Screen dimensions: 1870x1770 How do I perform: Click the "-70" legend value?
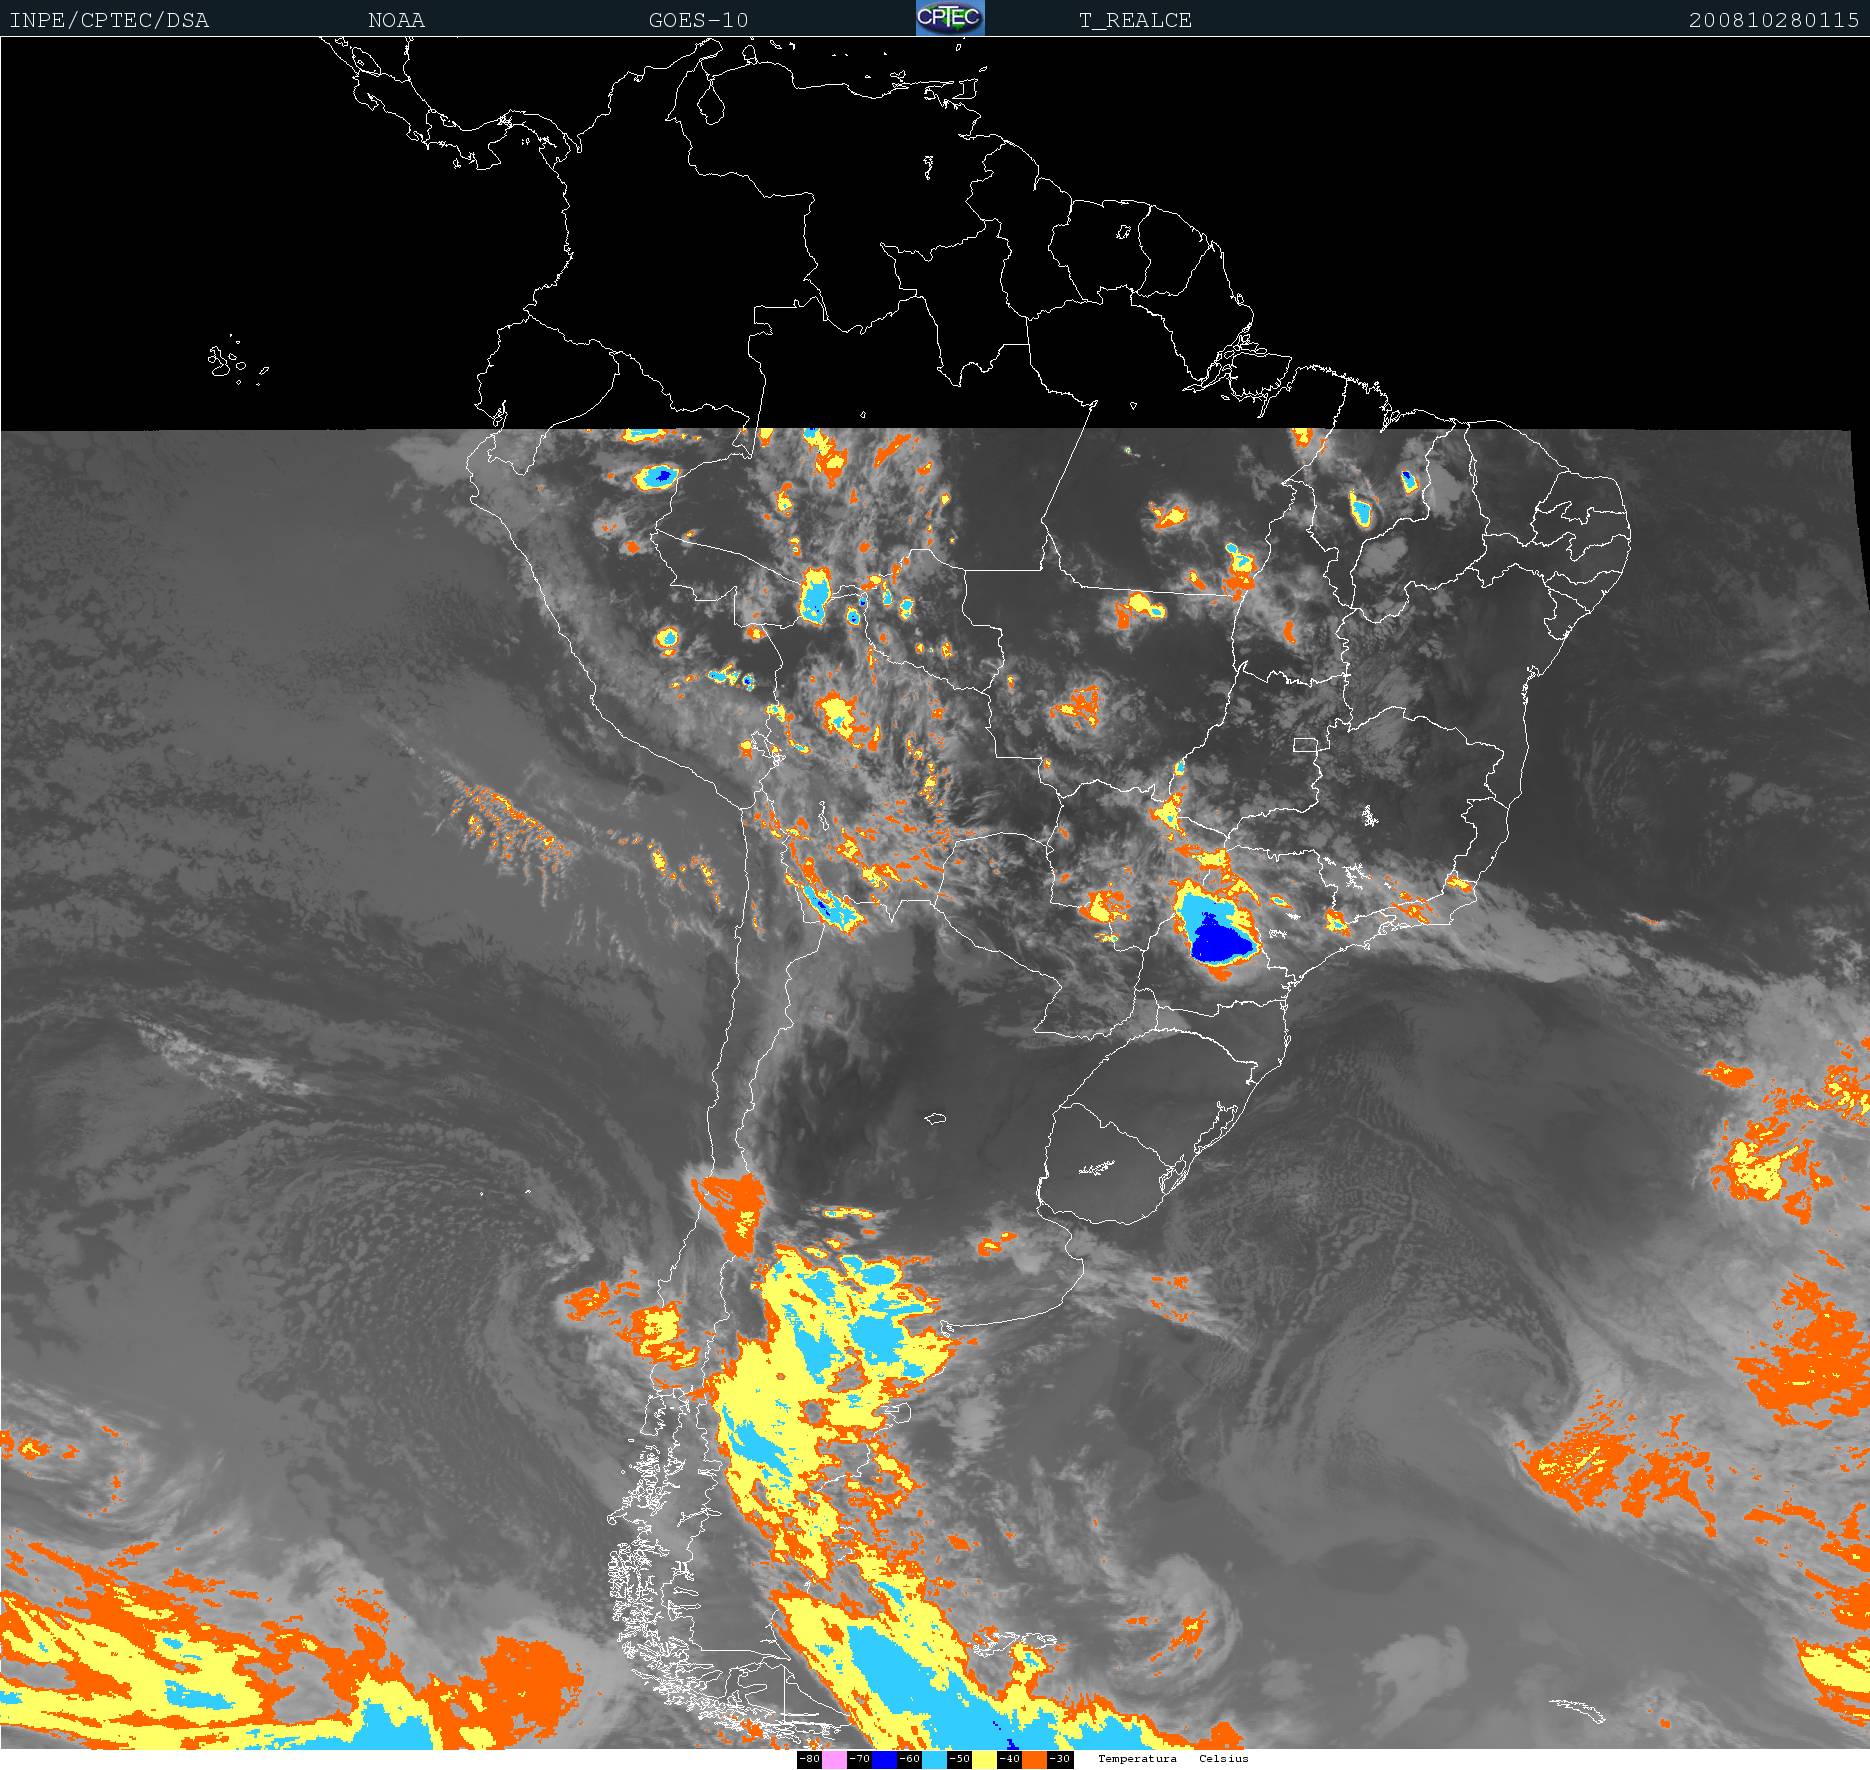coord(859,1759)
